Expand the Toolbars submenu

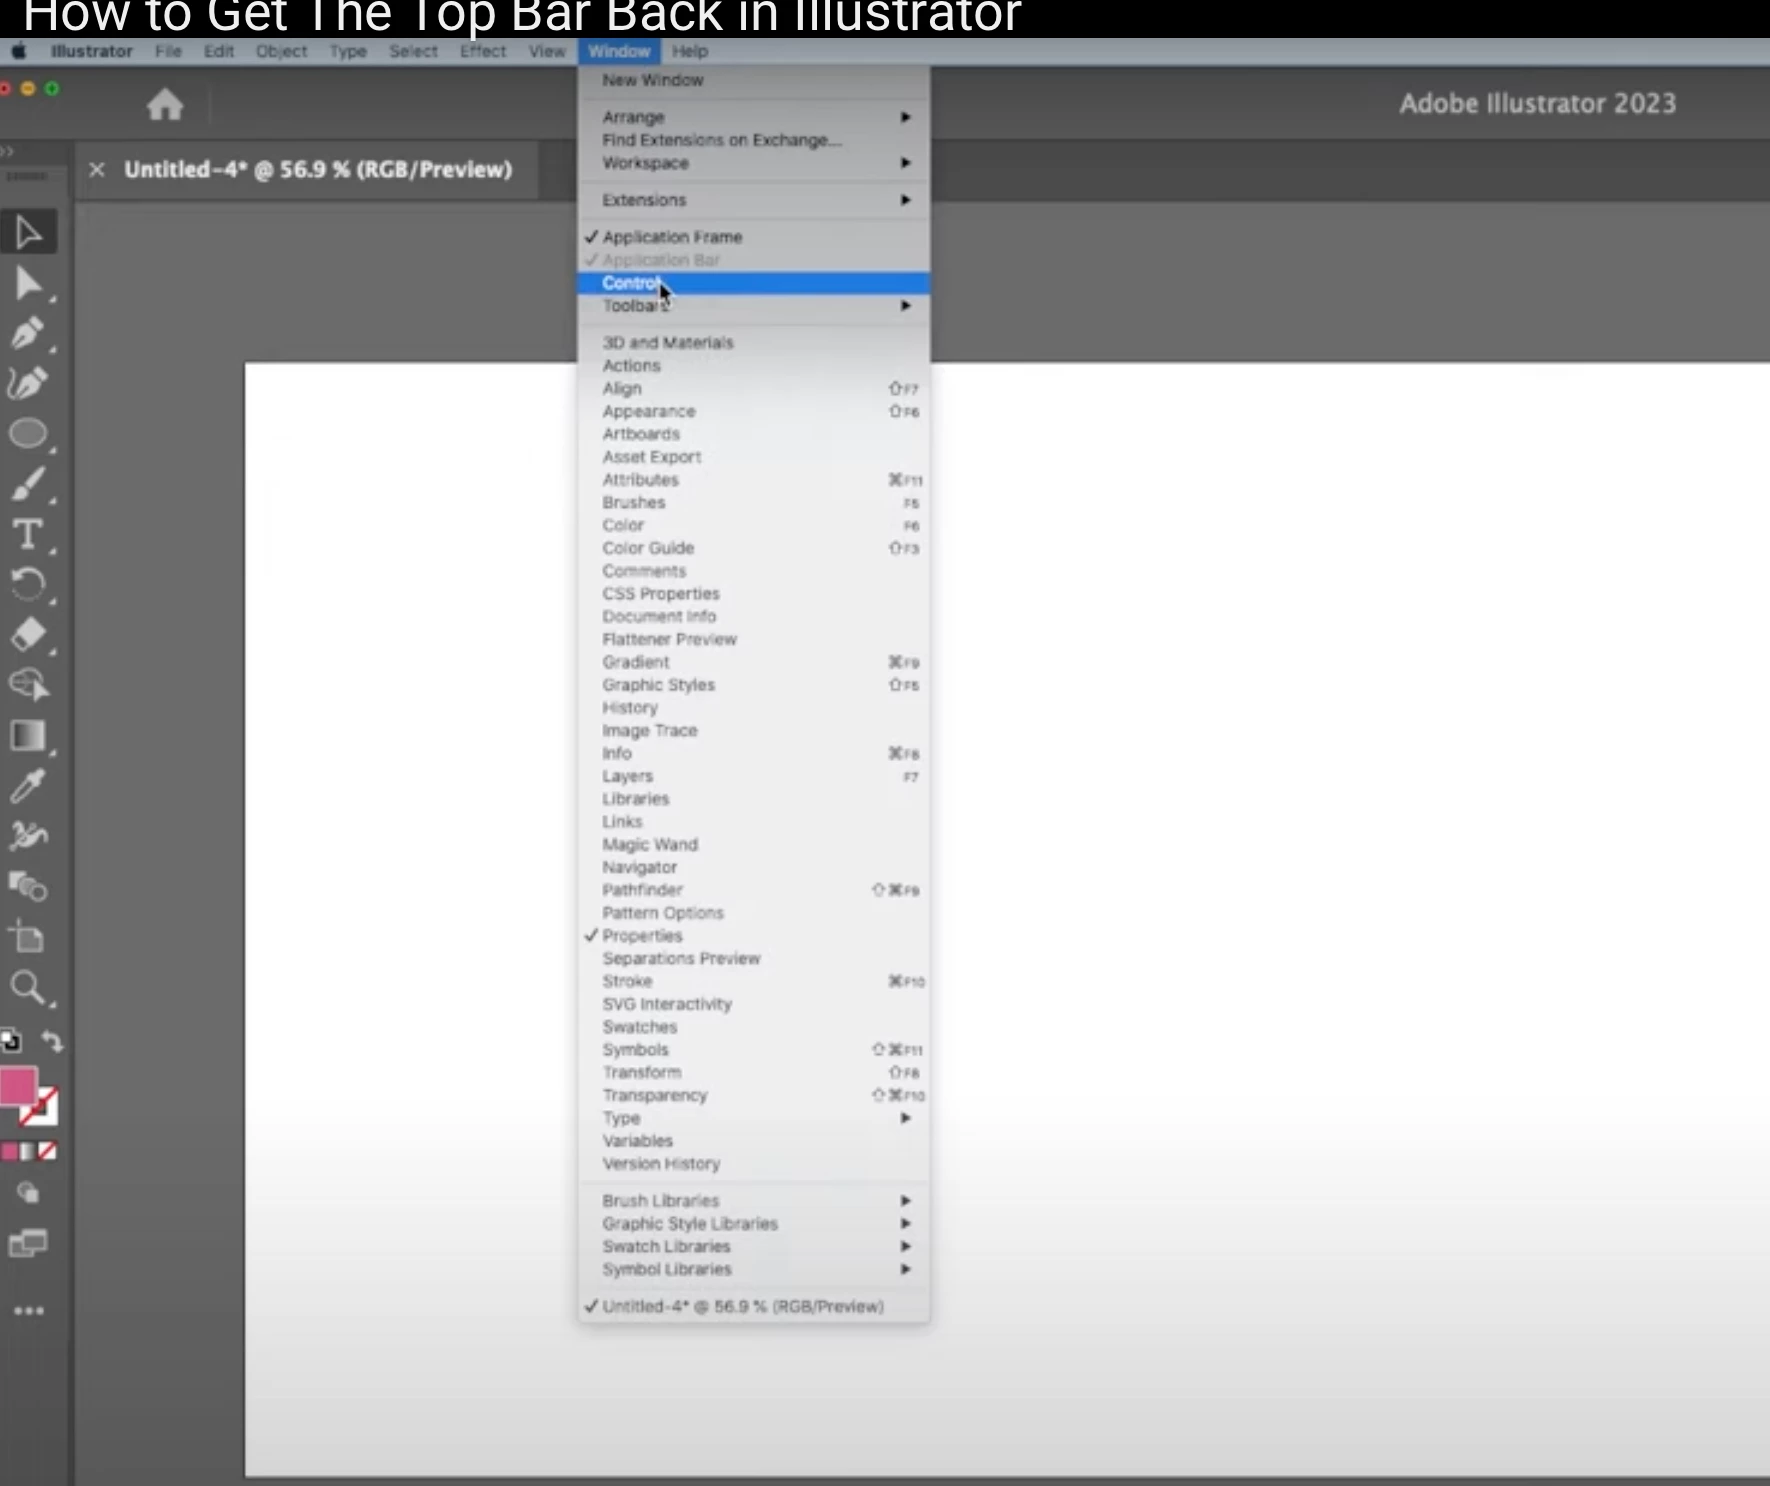[x=754, y=306]
